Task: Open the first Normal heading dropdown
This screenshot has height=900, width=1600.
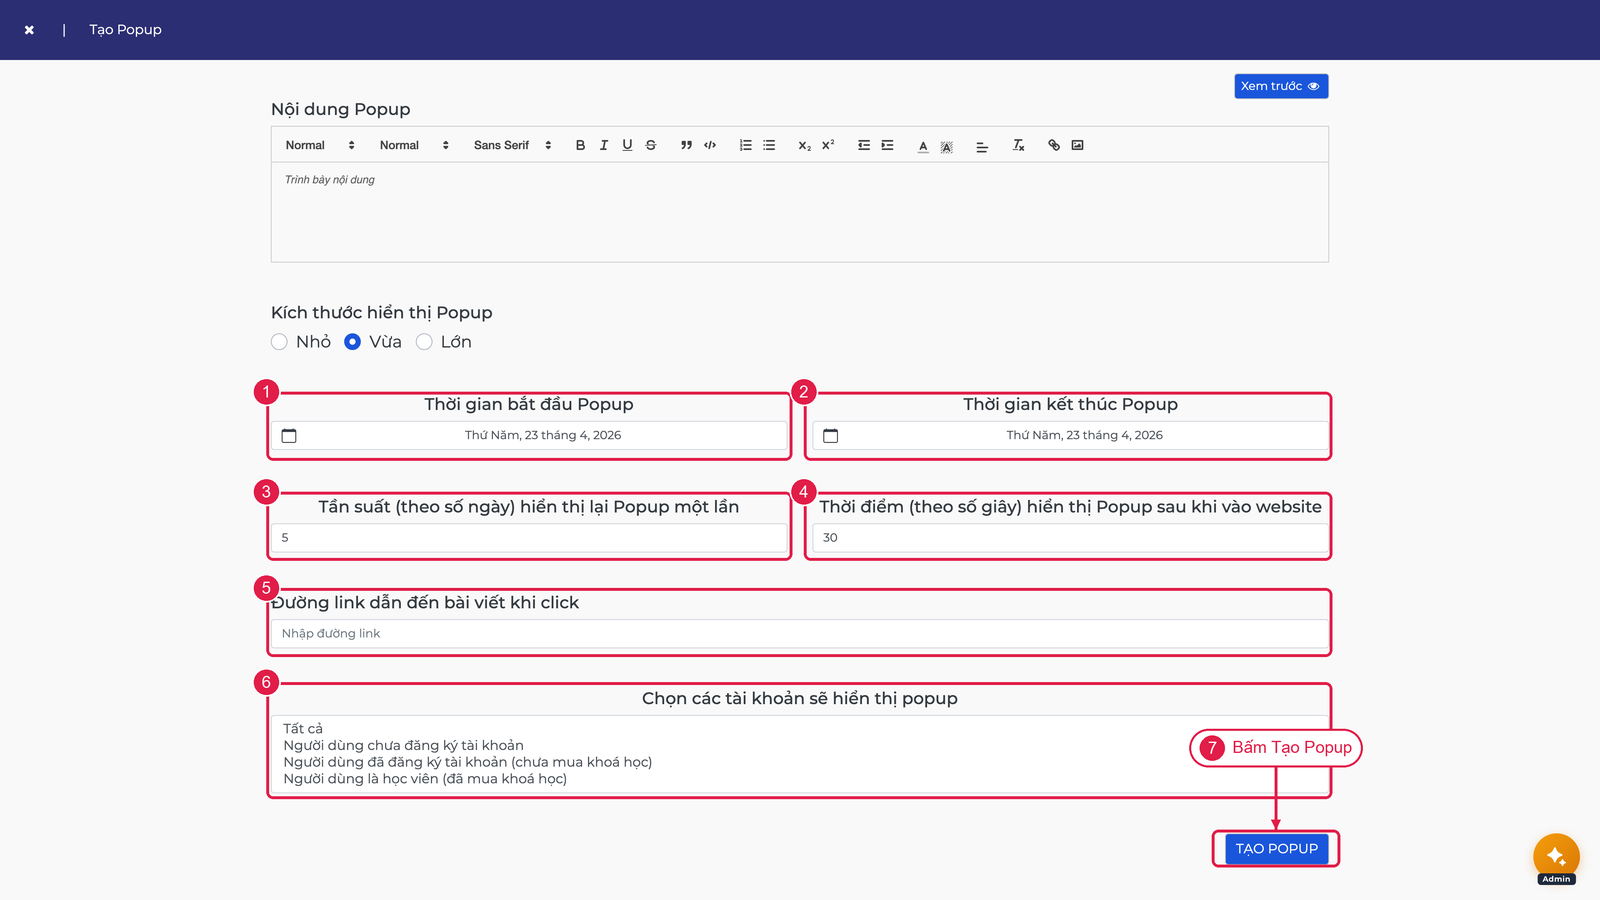Action: click(320, 145)
